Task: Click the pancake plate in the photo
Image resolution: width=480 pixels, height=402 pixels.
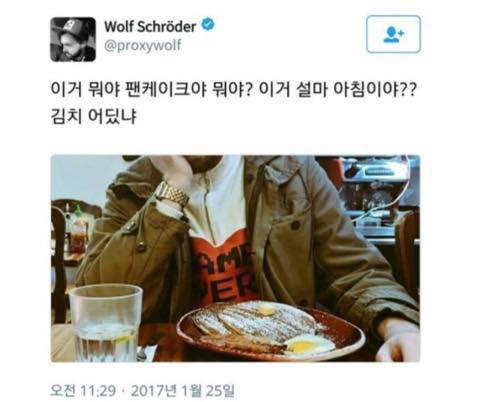Action: [271, 330]
